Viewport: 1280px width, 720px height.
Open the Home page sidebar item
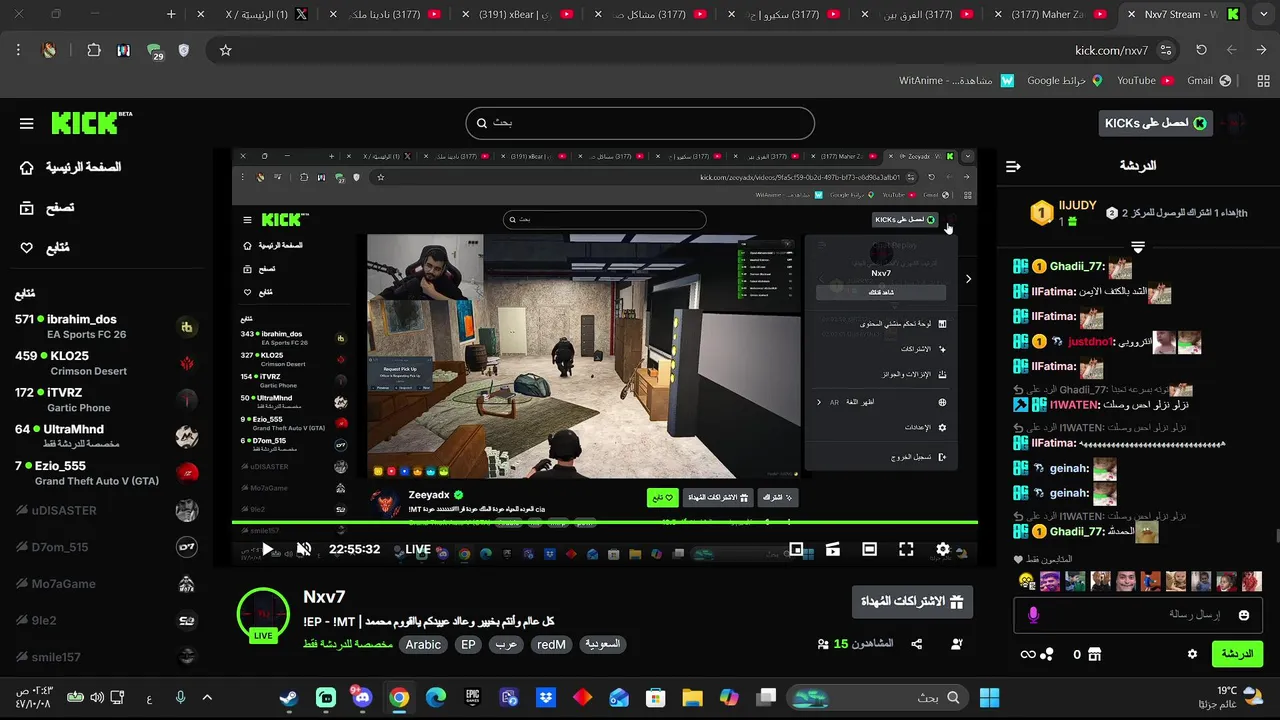pyautogui.click(x=71, y=167)
